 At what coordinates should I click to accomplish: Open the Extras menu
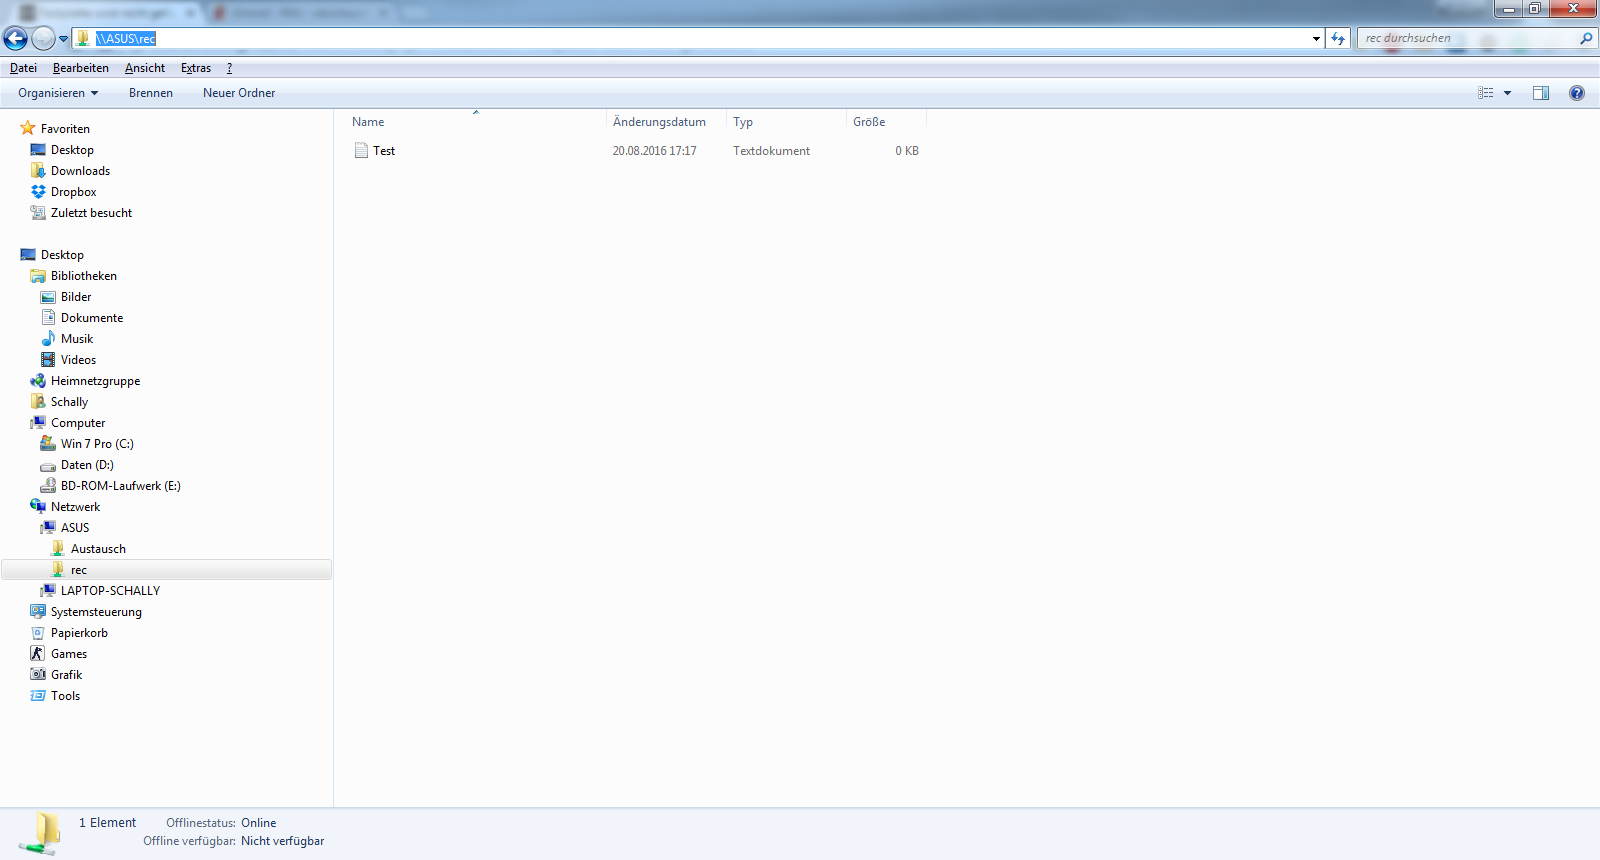pos(196,68)
